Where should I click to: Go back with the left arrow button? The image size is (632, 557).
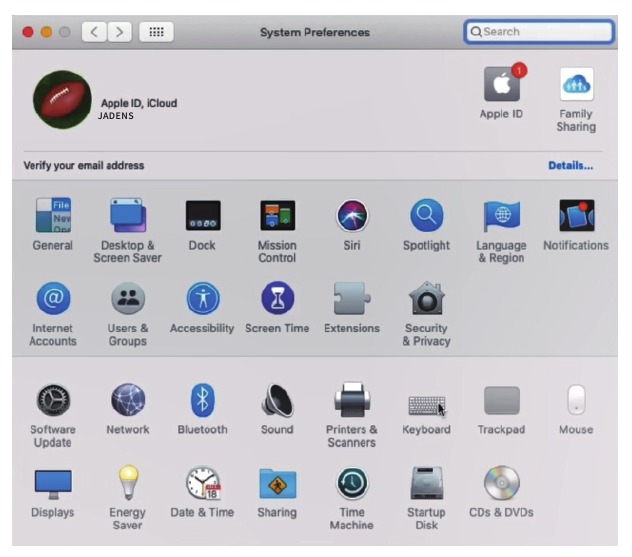tap(94, 32)
